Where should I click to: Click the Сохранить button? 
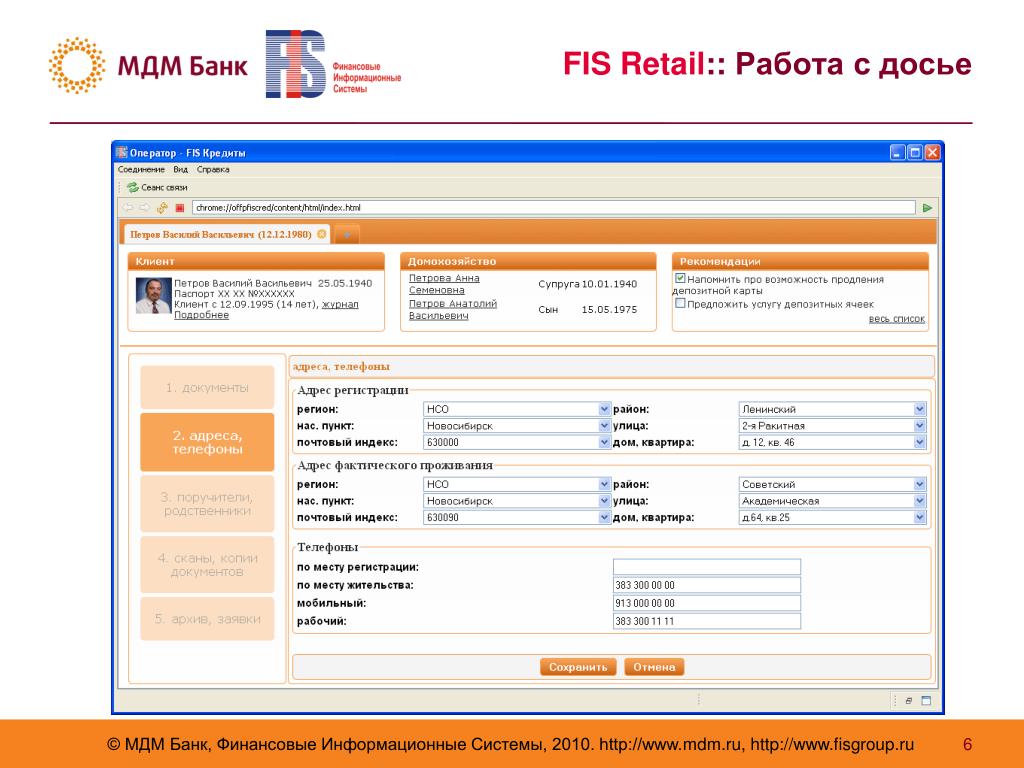pos(578,667)
